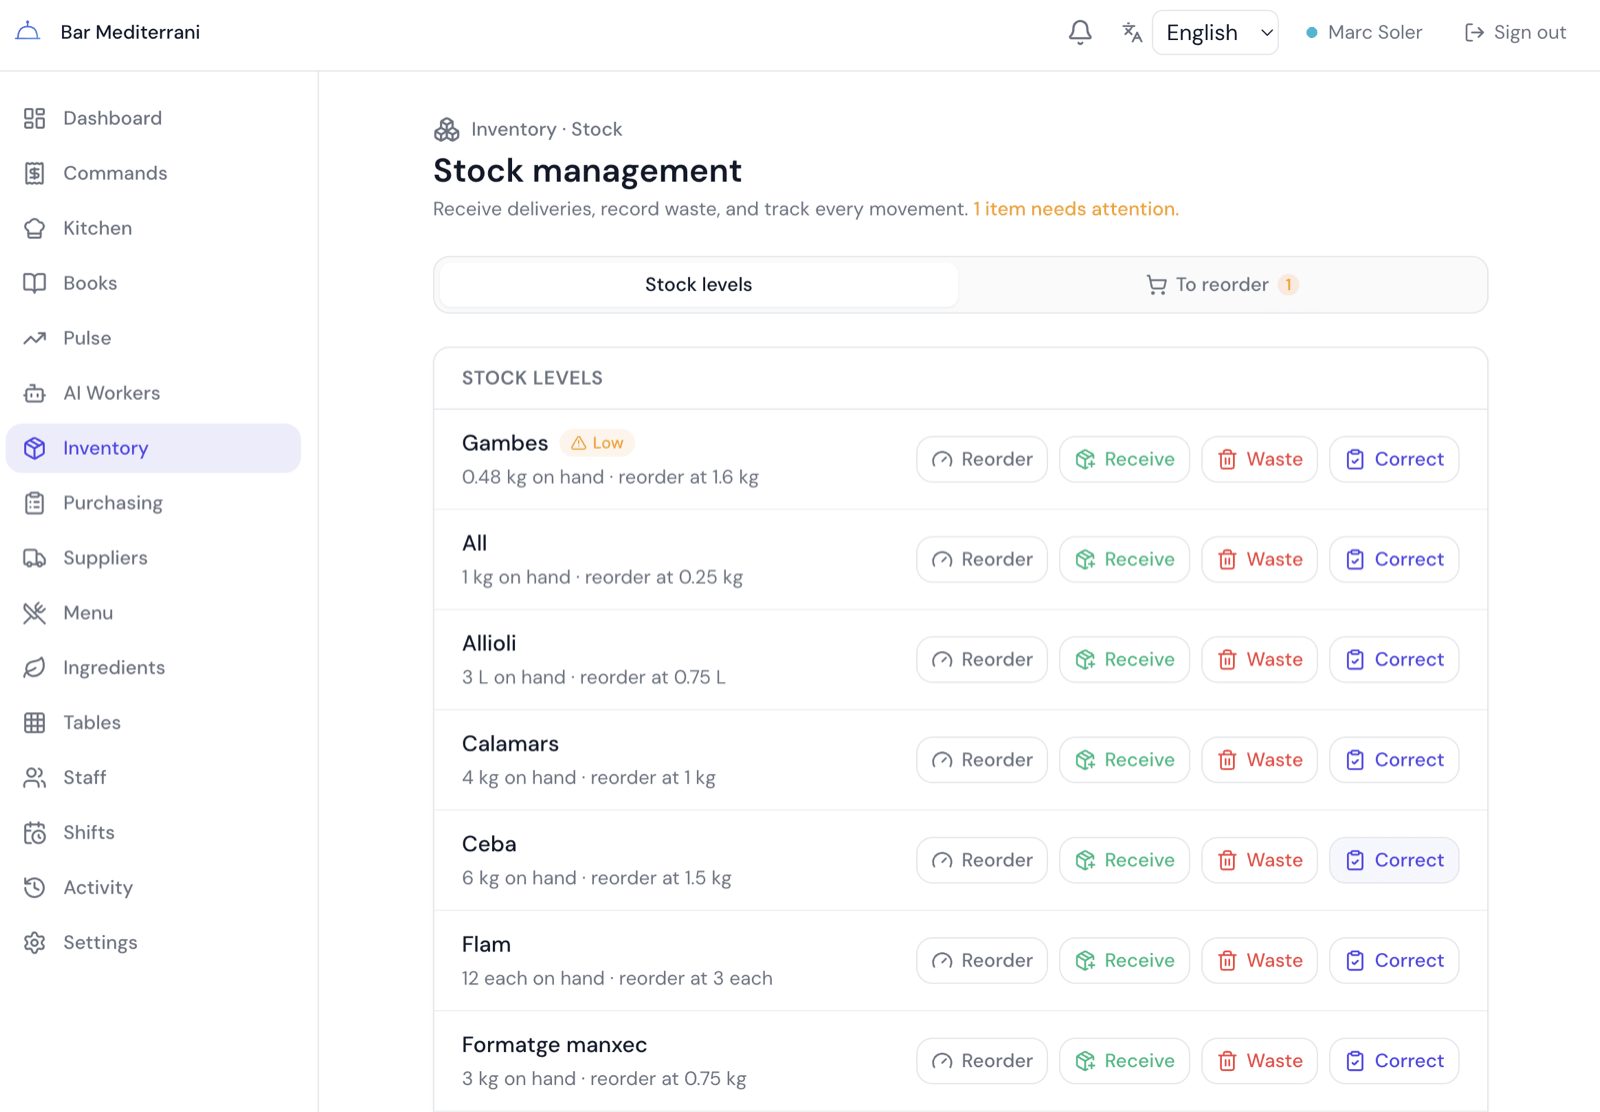Click Reorder for Allioli

[x=982, y=660]
